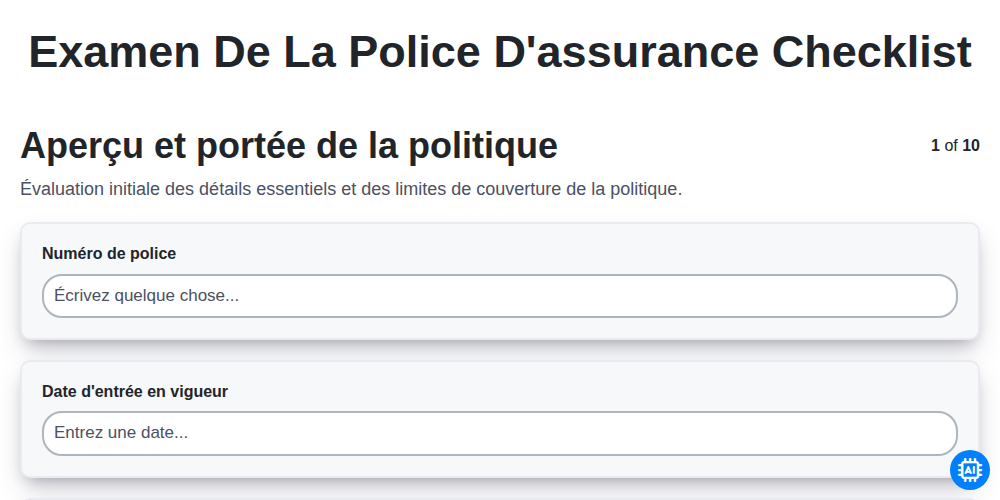Click the 'Évaluation initiale' description text
This screenshot has height=500, width=1000.
(351, 189)
